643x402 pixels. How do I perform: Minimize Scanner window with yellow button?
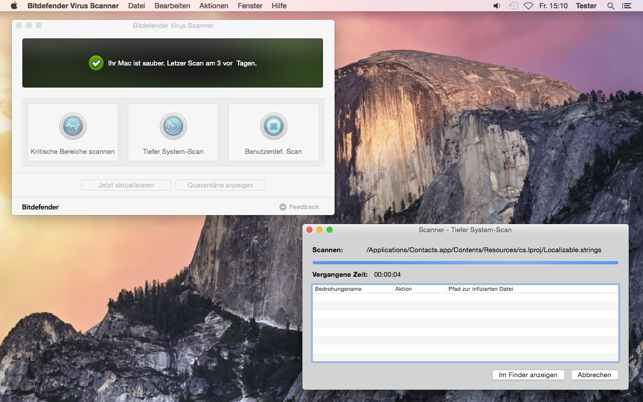pyautogui.click(x=319, y=230)
